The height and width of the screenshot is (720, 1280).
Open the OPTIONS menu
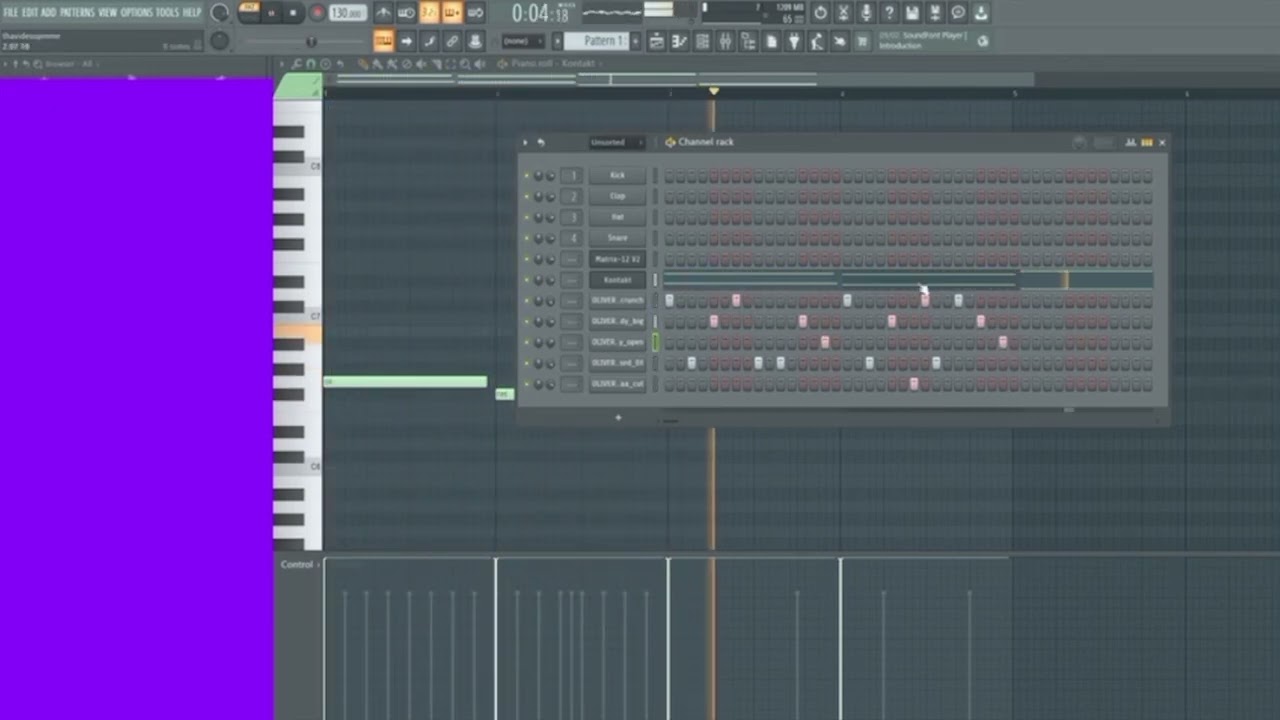[x=136, y=12]
